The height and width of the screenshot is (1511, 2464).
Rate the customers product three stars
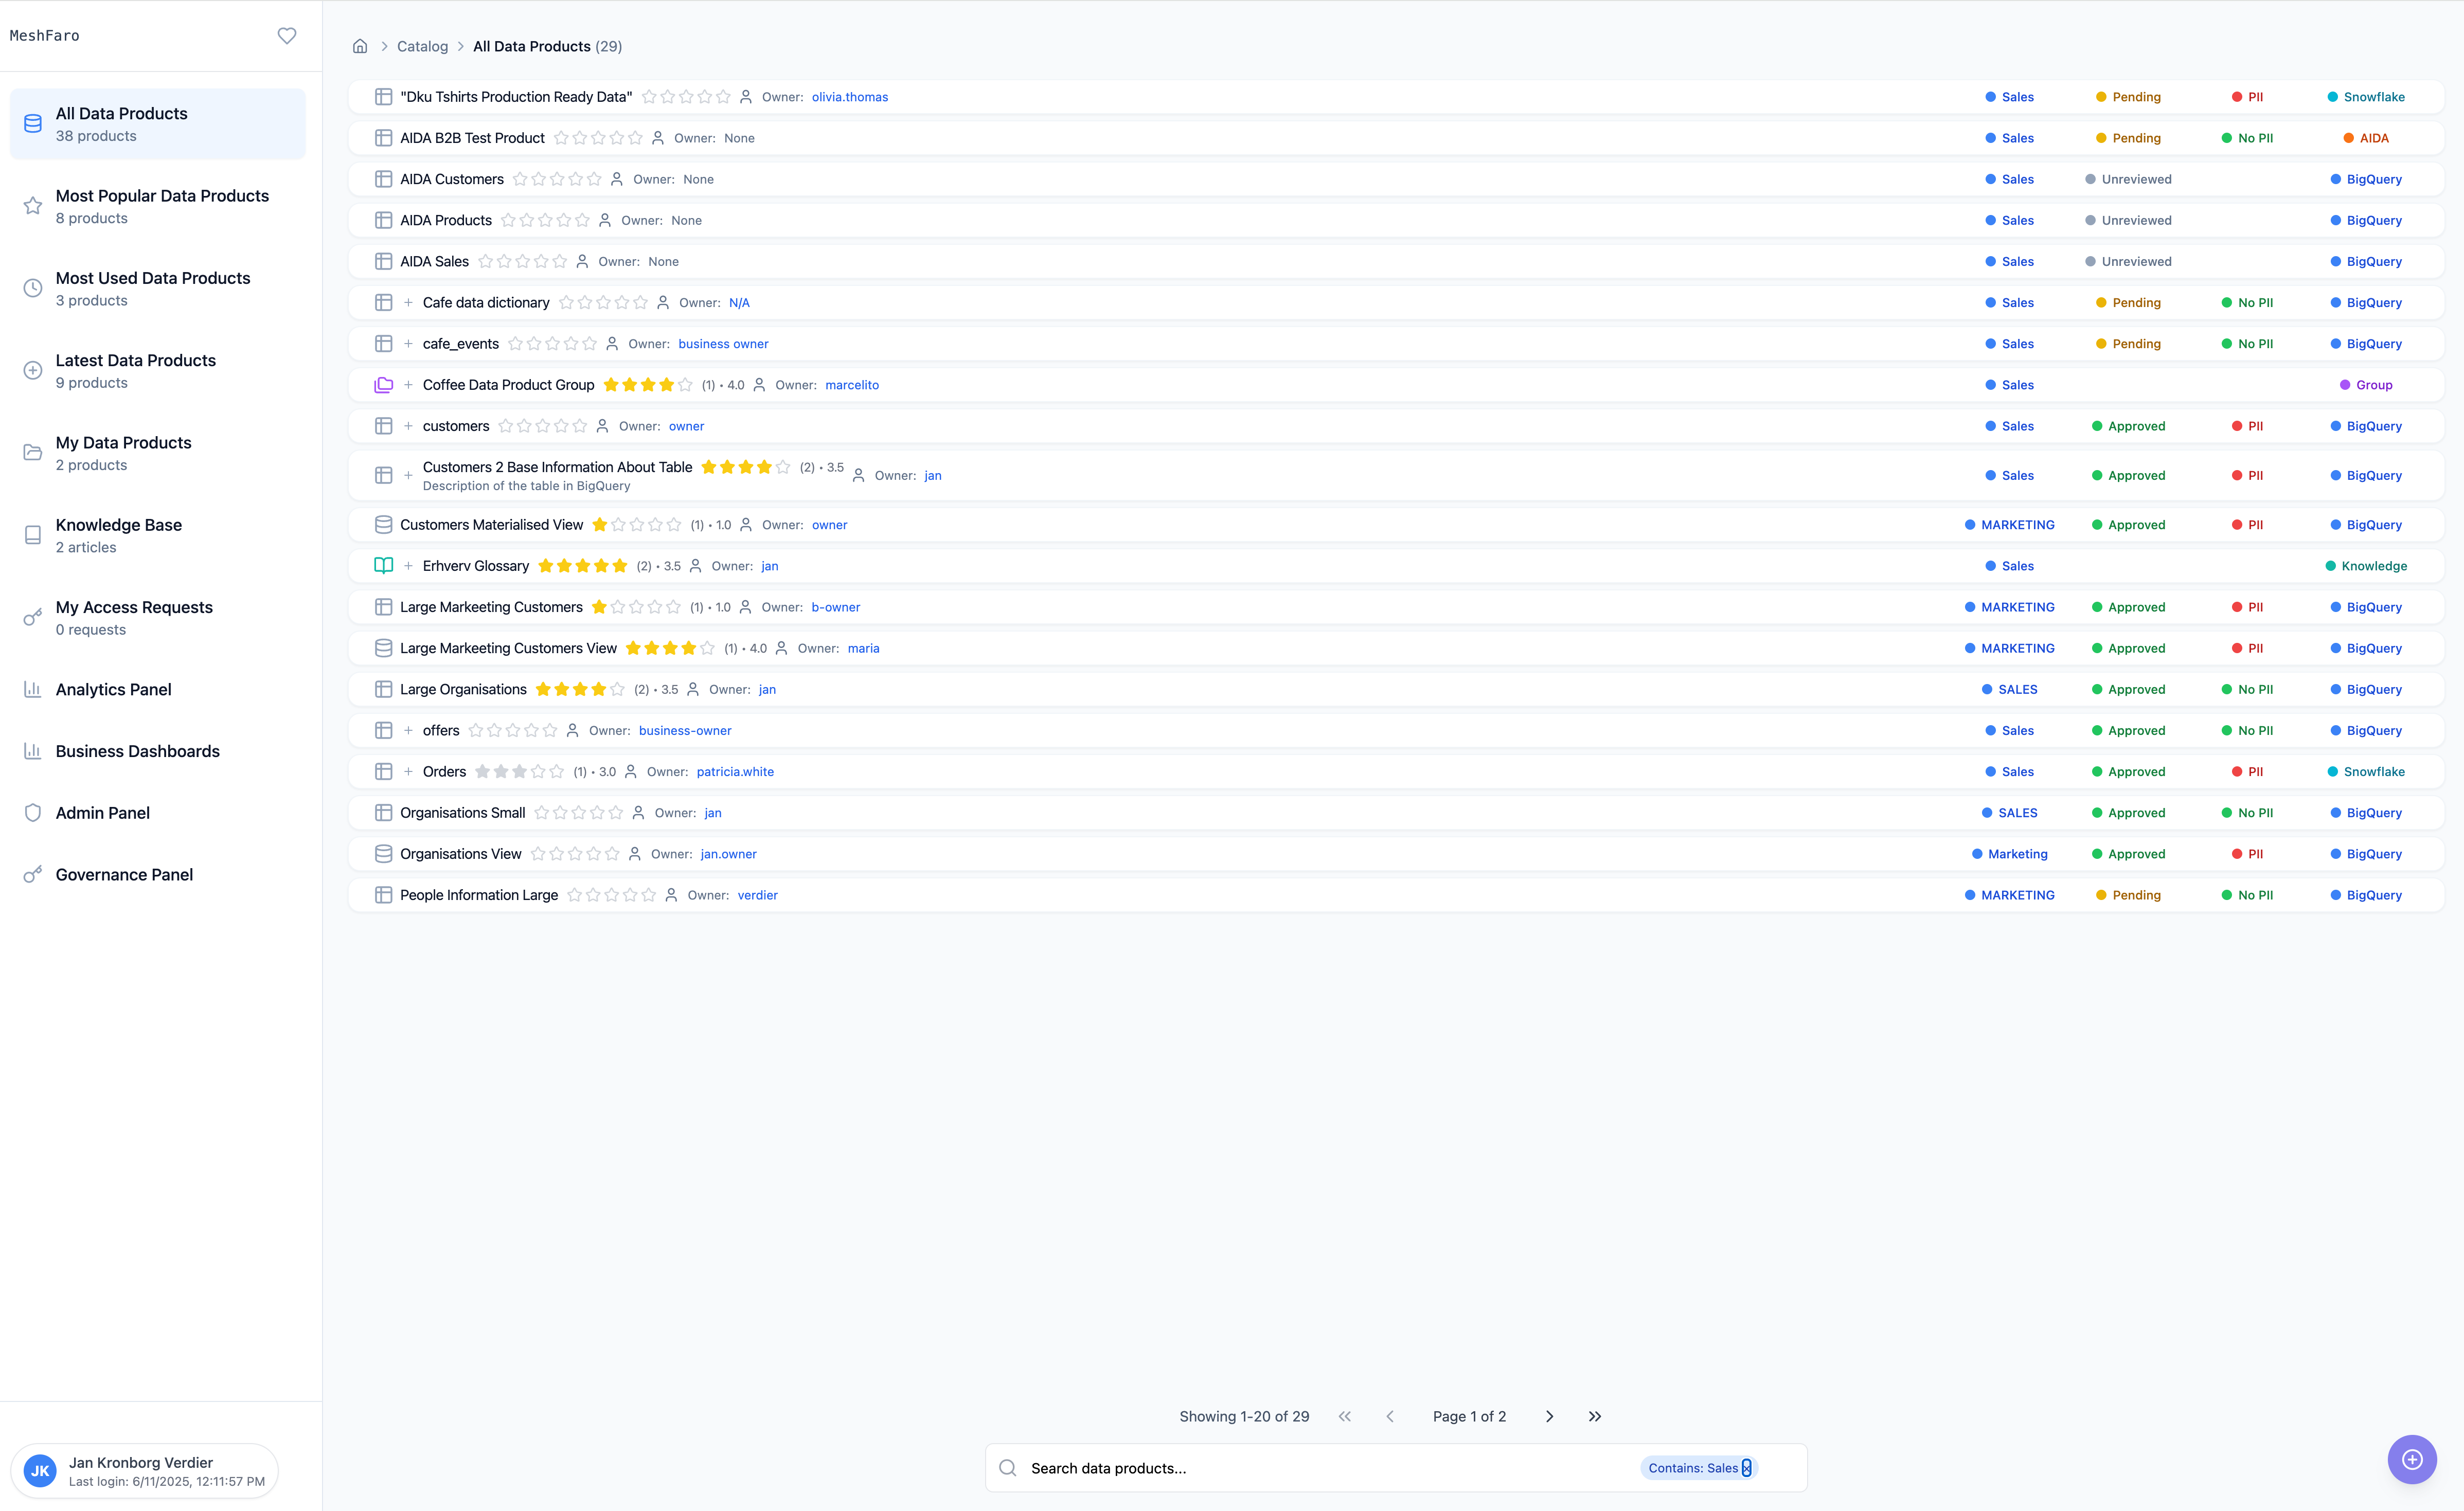tap(542, 425)
